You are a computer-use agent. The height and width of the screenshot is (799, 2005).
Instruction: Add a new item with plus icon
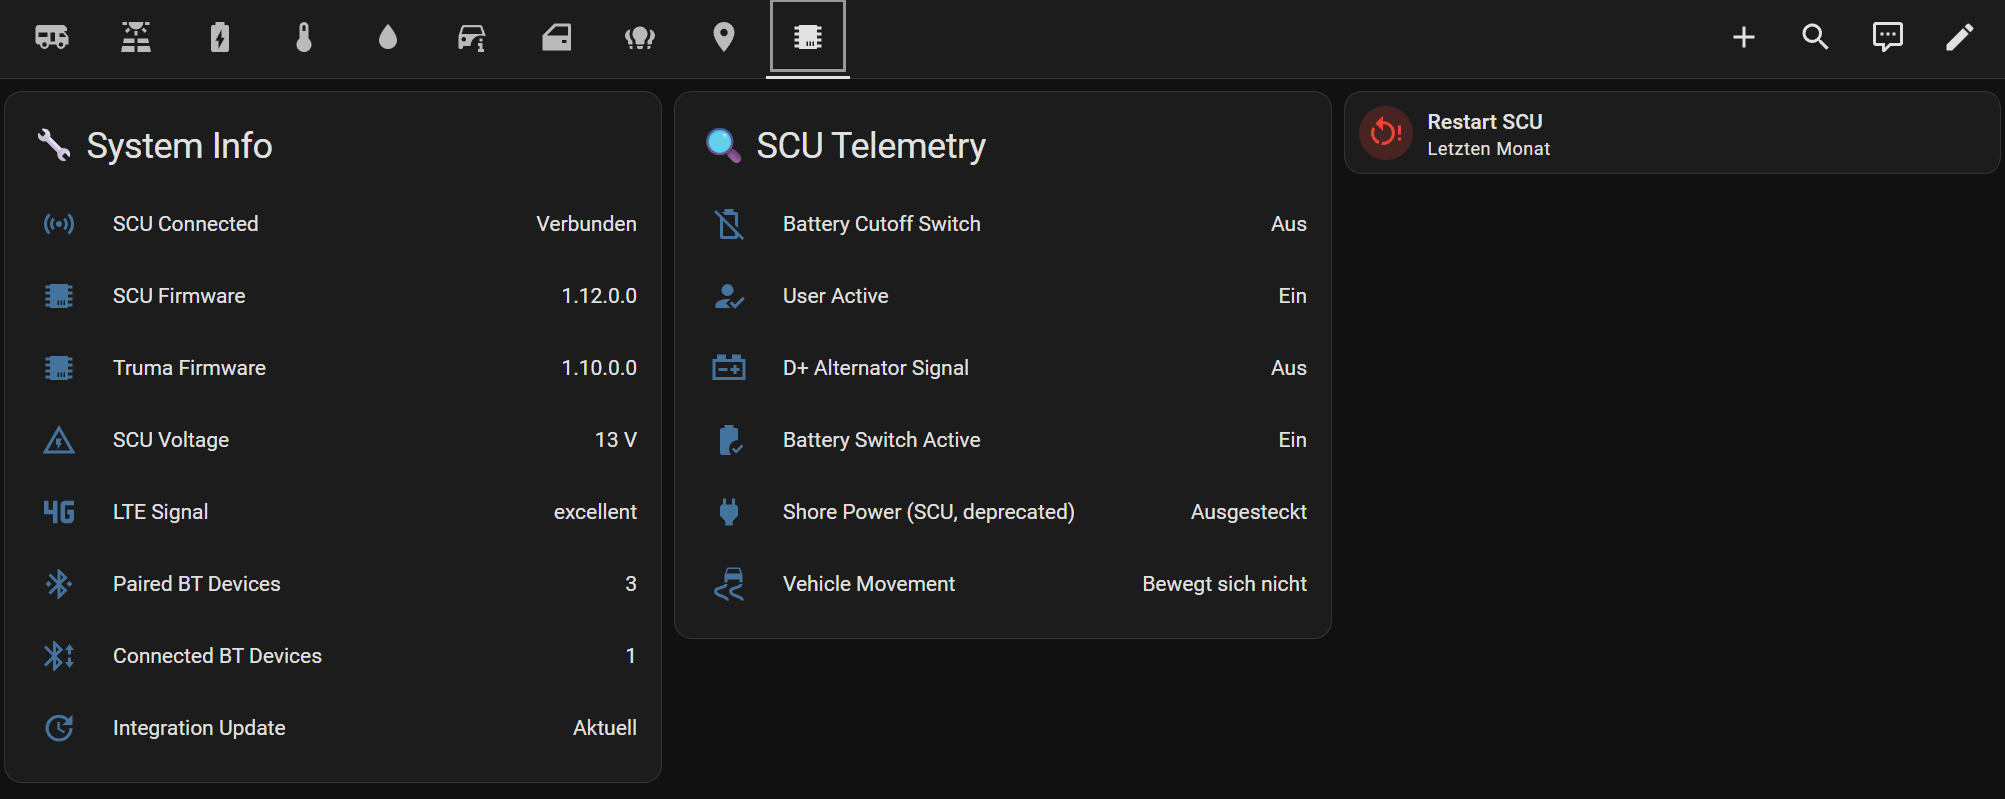click(x=1744, y=37)
